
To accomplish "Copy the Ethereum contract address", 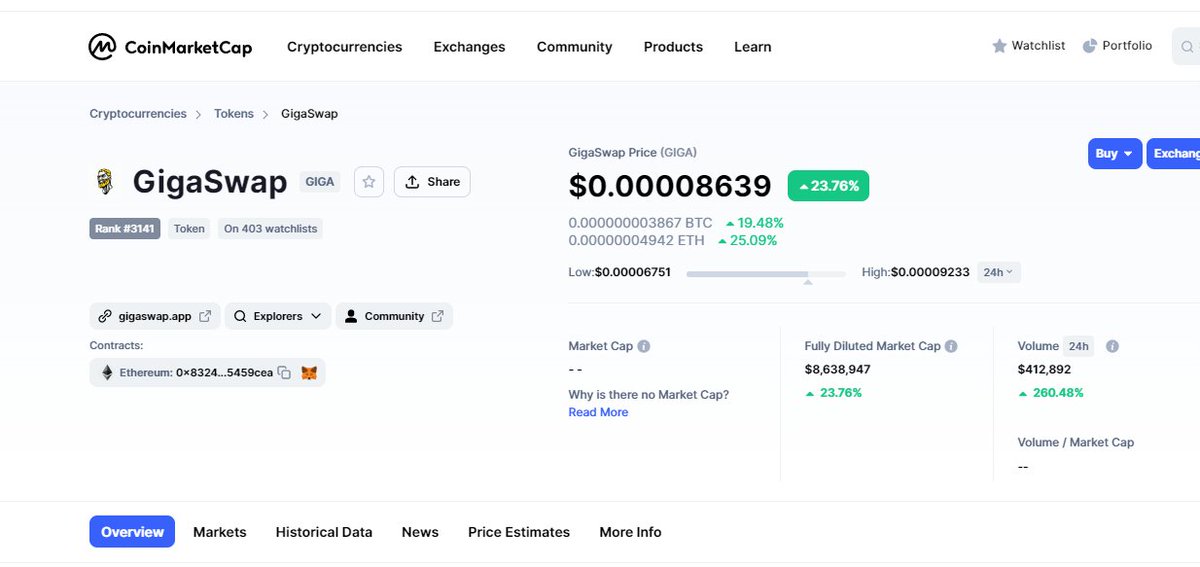I will pos(284,373).
